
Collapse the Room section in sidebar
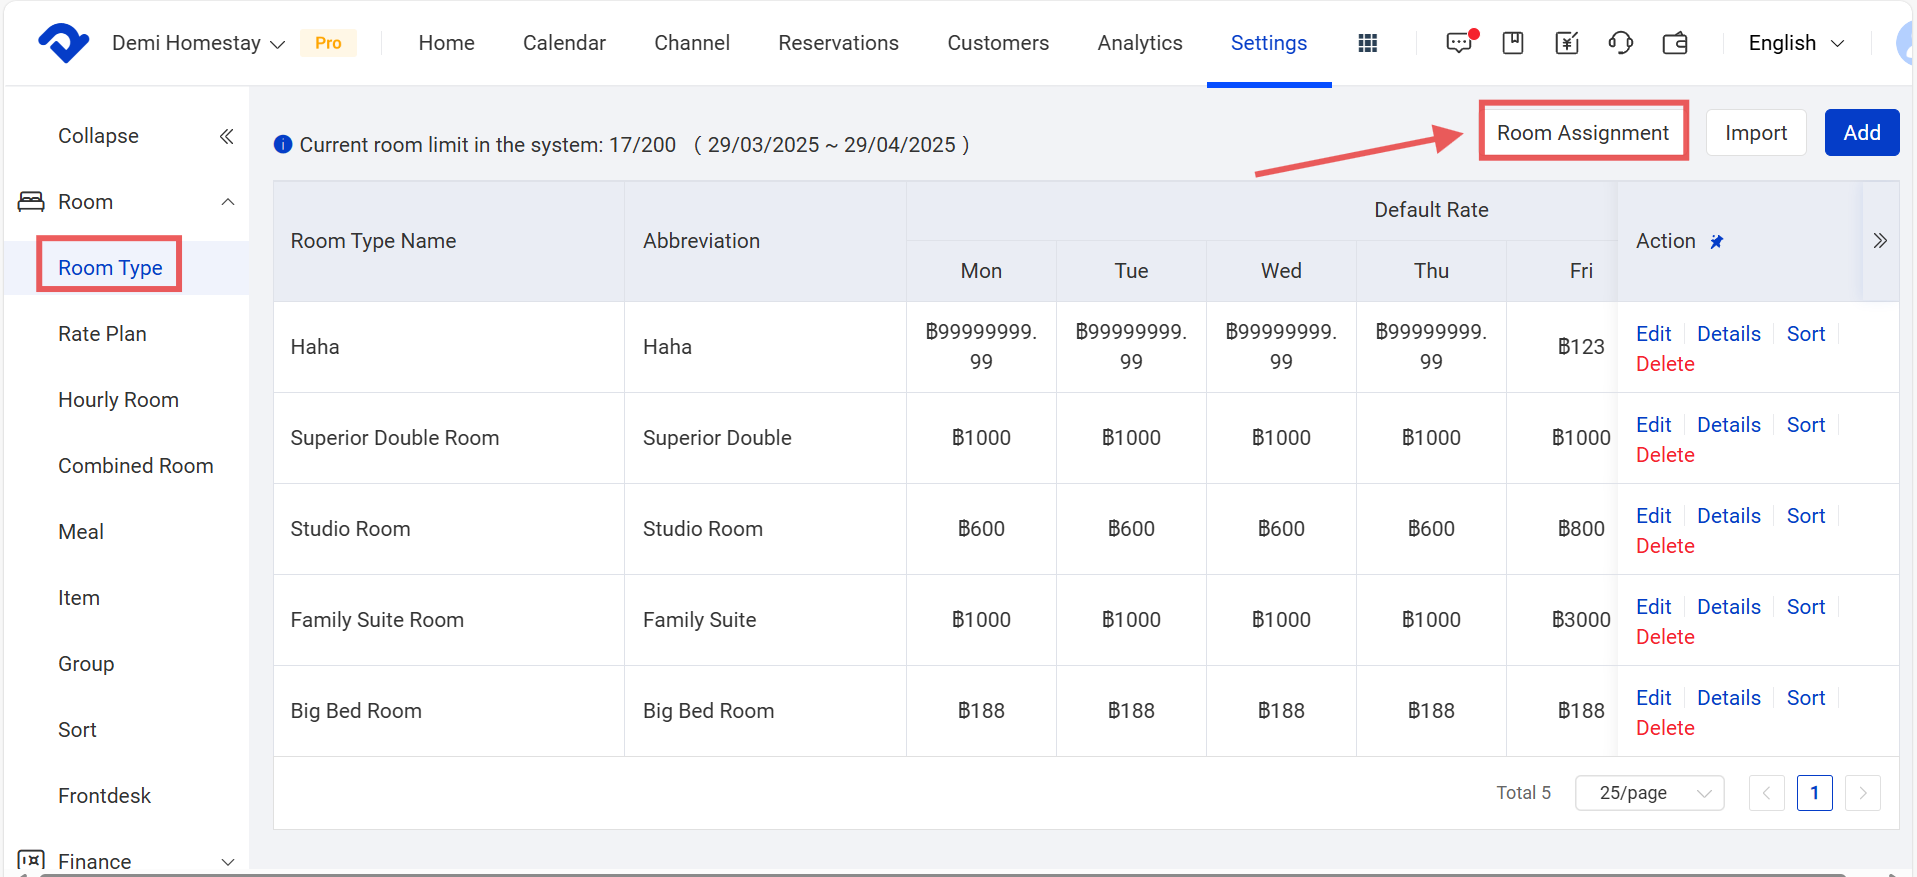tap(228, 202)
